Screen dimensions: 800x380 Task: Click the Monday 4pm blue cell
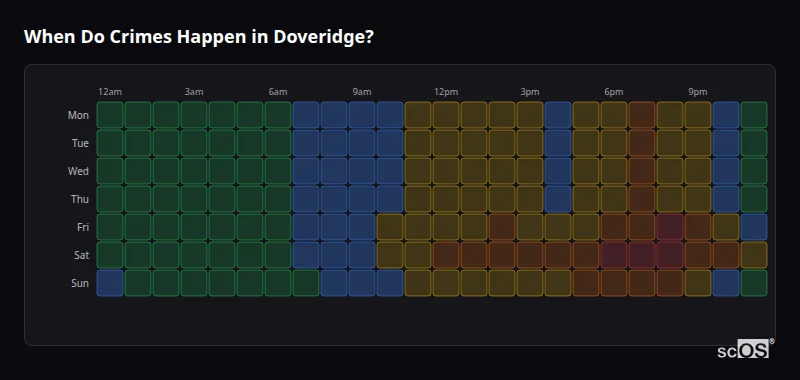[x=558, y=115]
